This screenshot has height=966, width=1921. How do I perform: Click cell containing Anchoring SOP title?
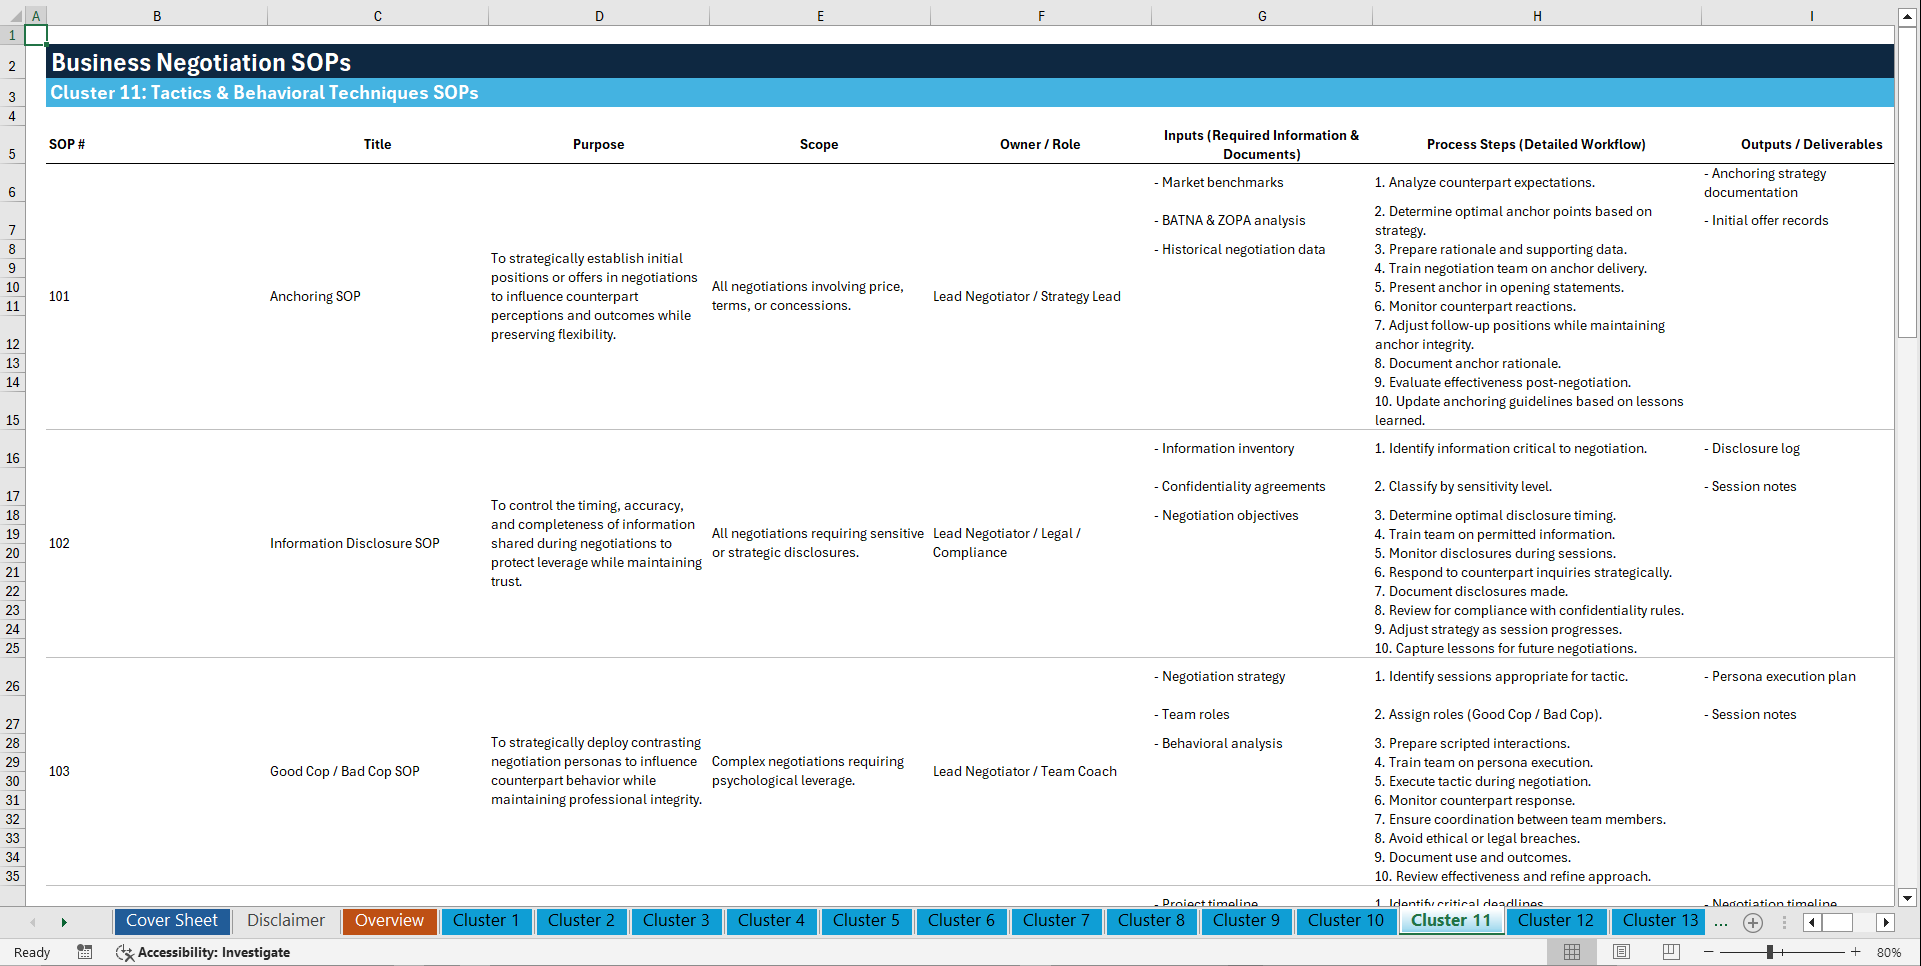[315, 296]
